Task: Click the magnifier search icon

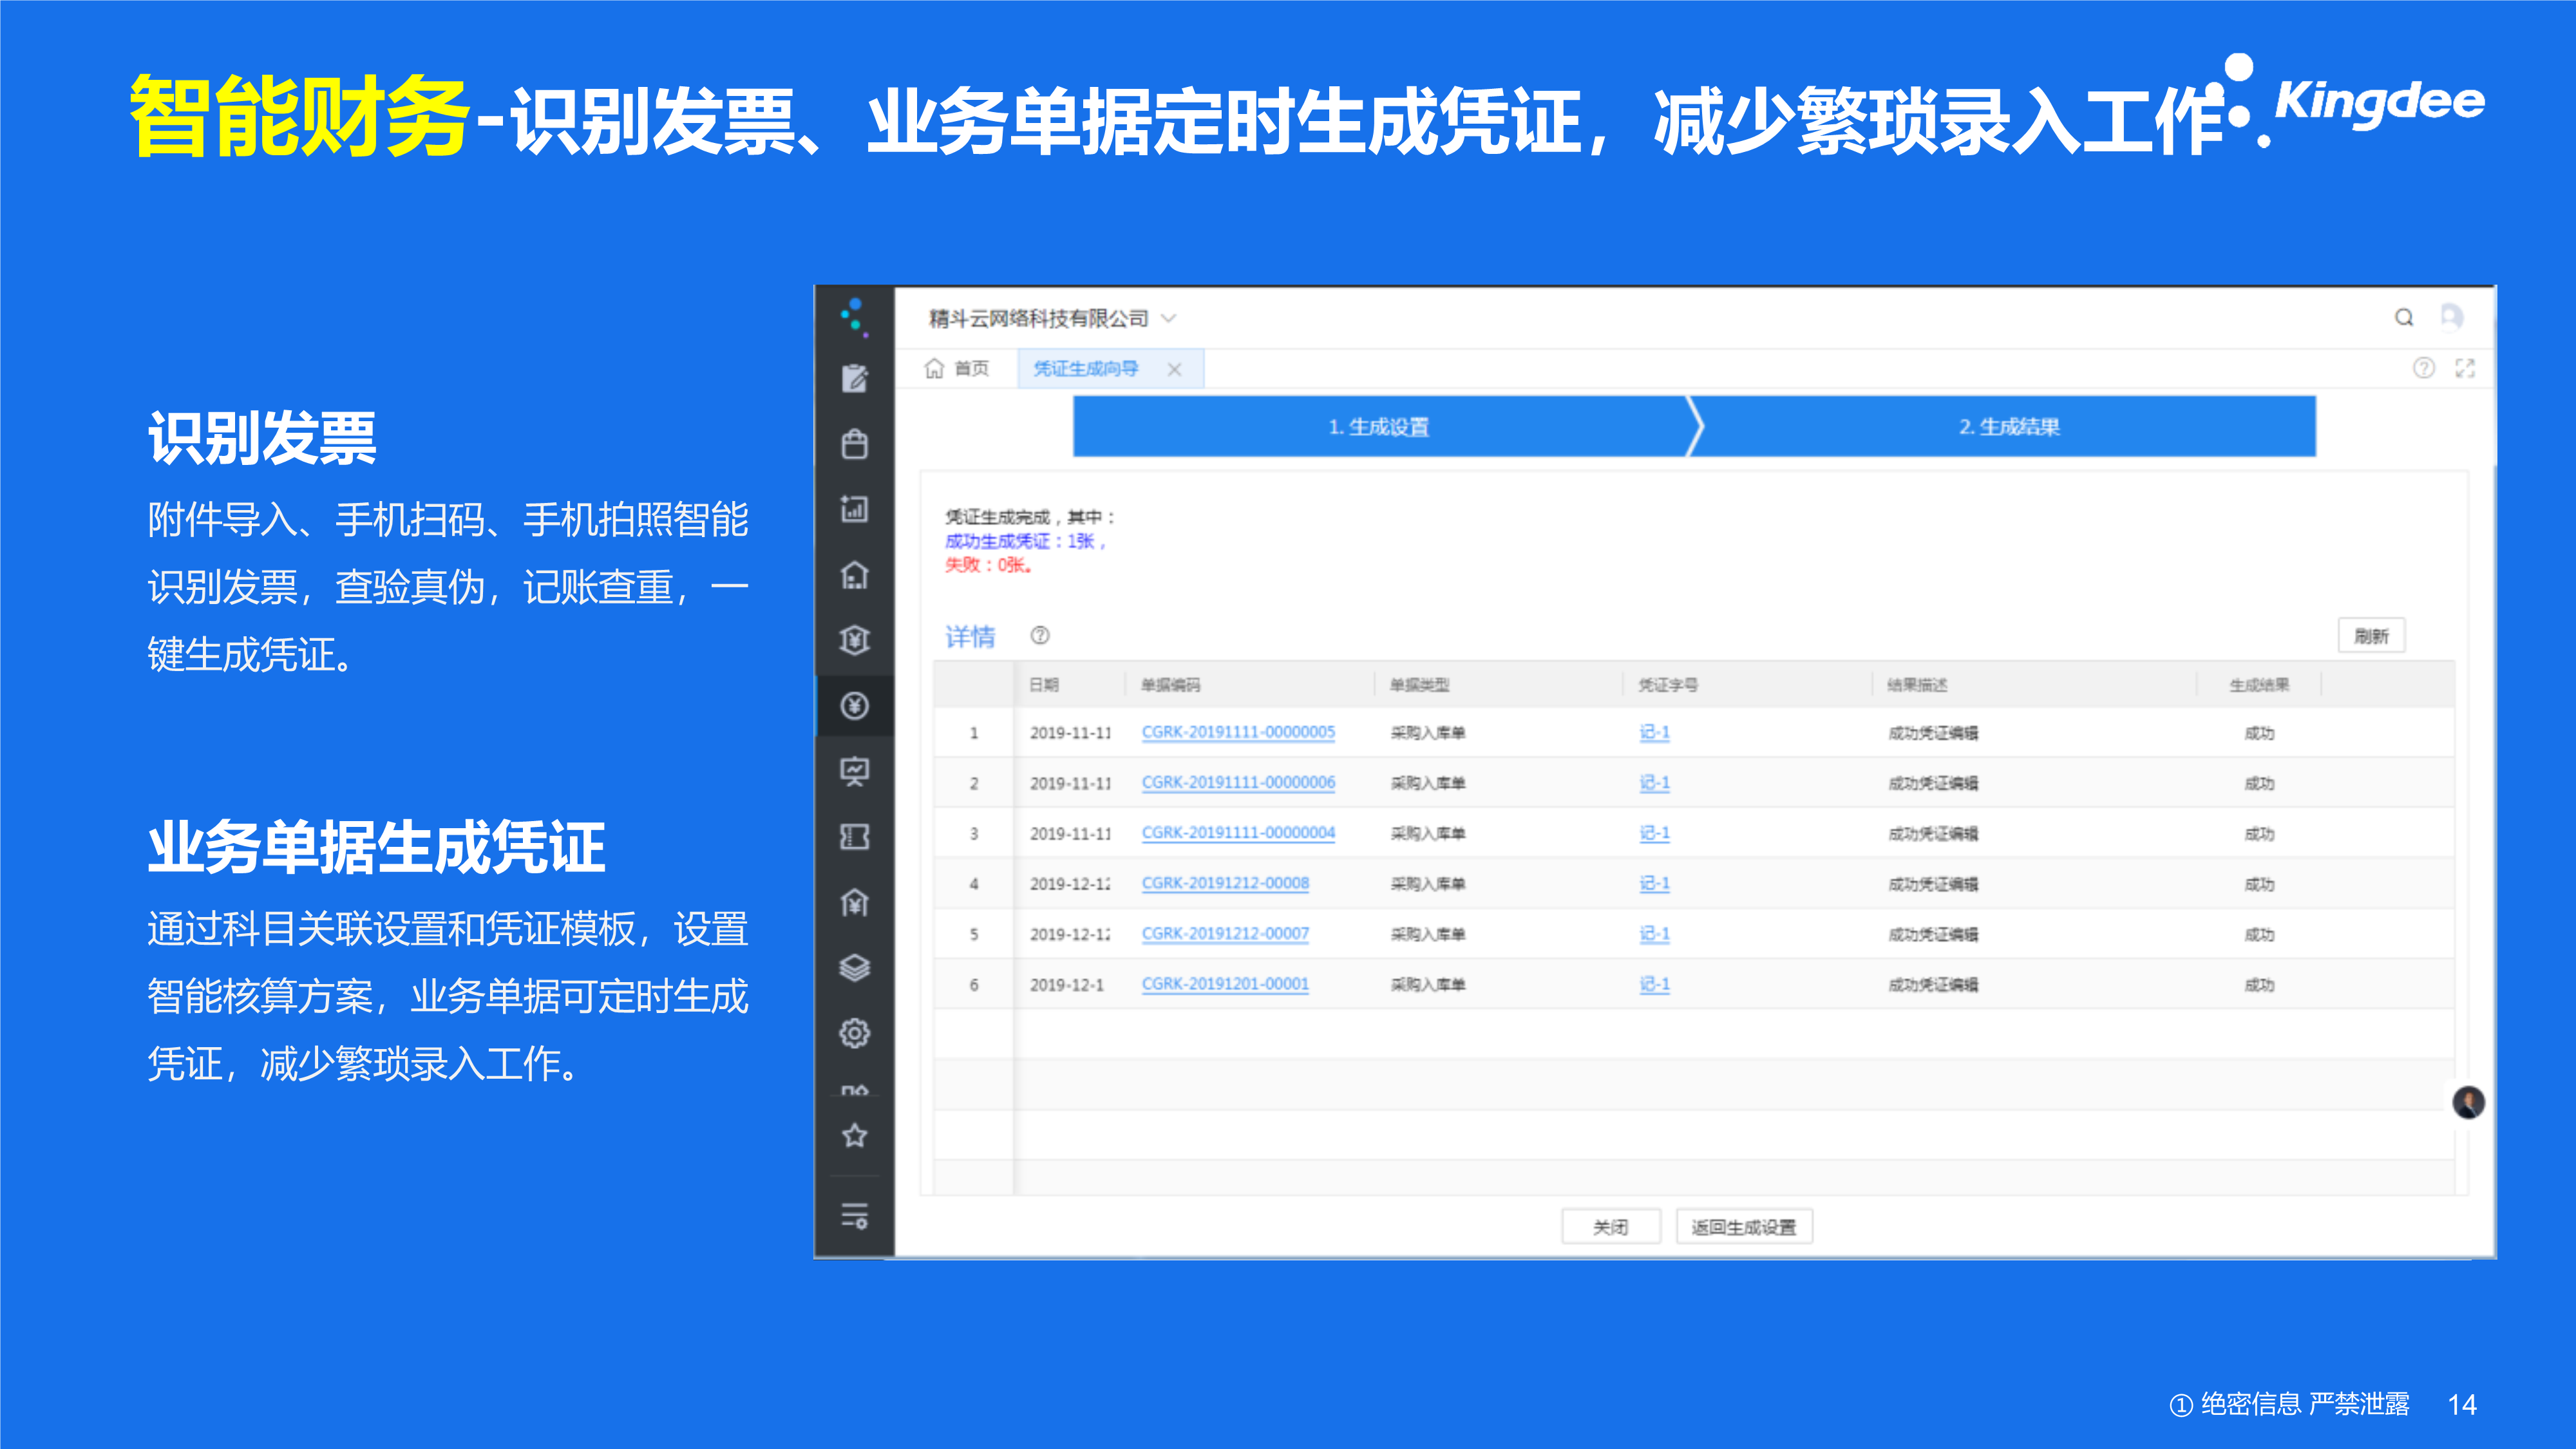Action: coord(2404,318)
